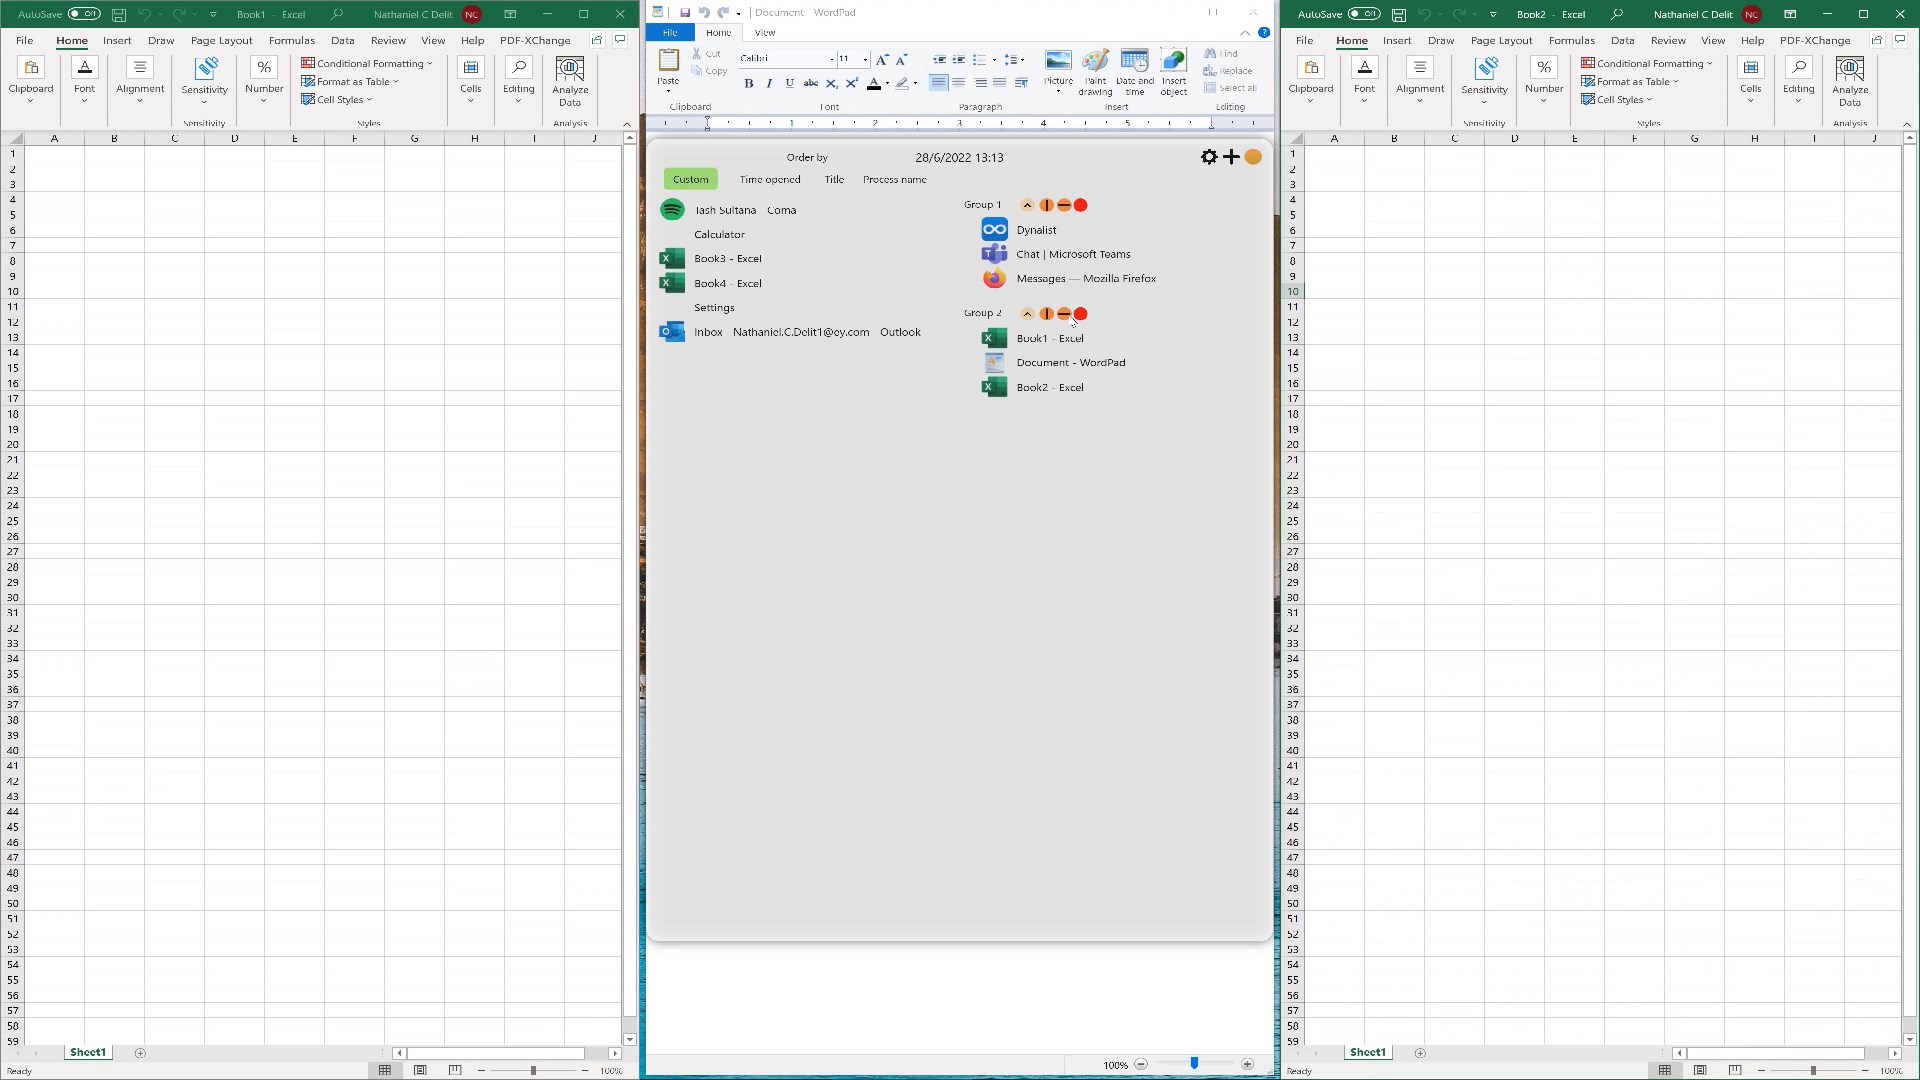
Task: Open Review tab in Book2 Excel
Action: 1668,41
